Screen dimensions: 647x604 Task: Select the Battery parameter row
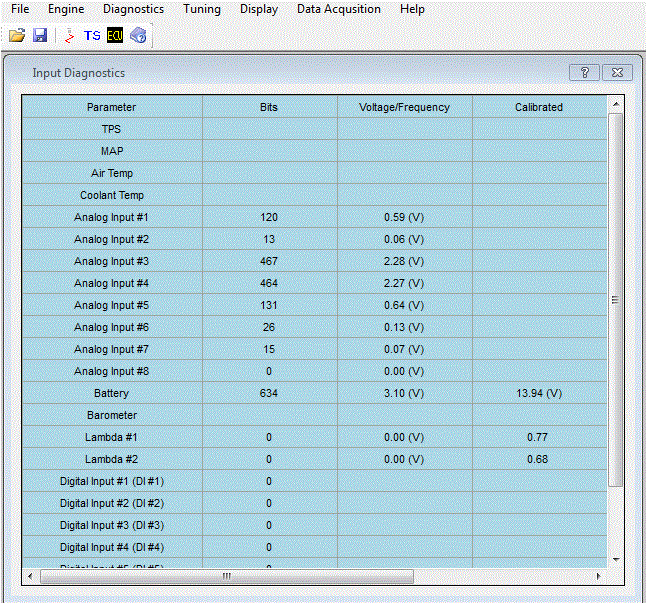tap(314, 393)
